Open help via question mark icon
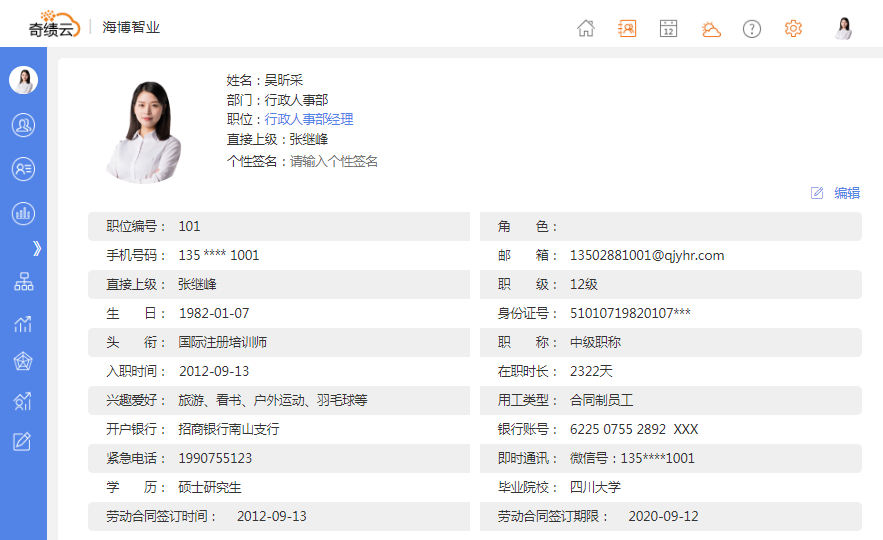The width and height of the screenshot is (883, 540). pos(752,28)
